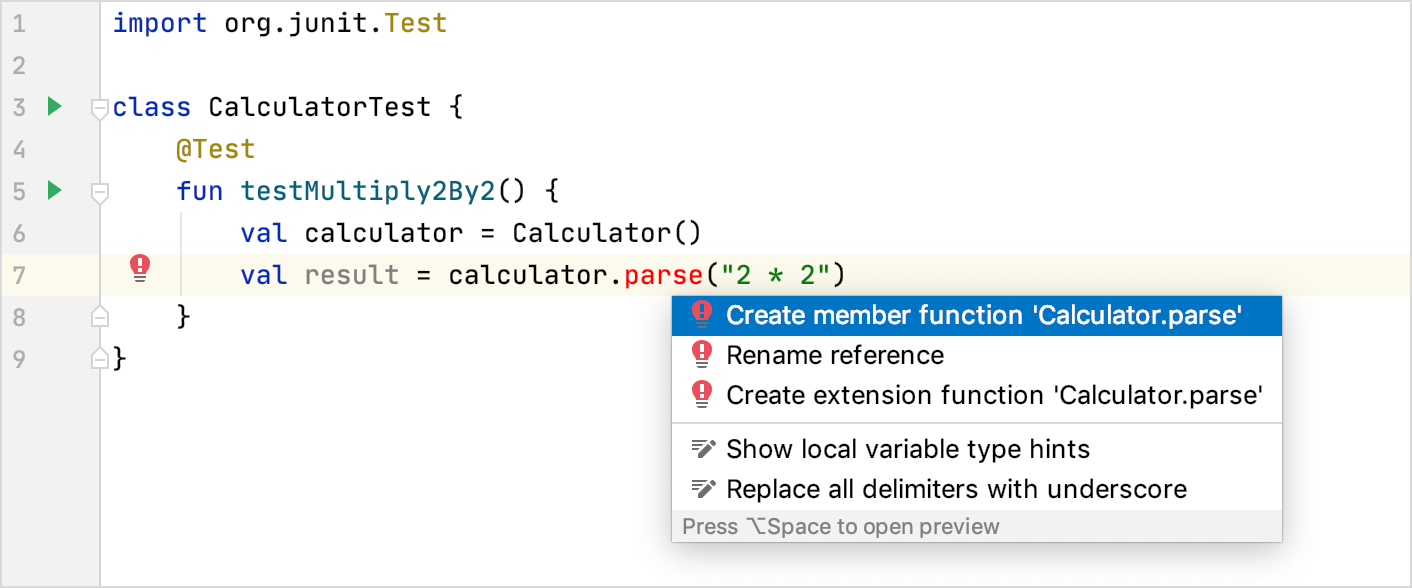Image resolution: width=1412 pixels, height=588 pixels.
Task: Click error icon next to 'Rename reference'
Action: (701, 354)
